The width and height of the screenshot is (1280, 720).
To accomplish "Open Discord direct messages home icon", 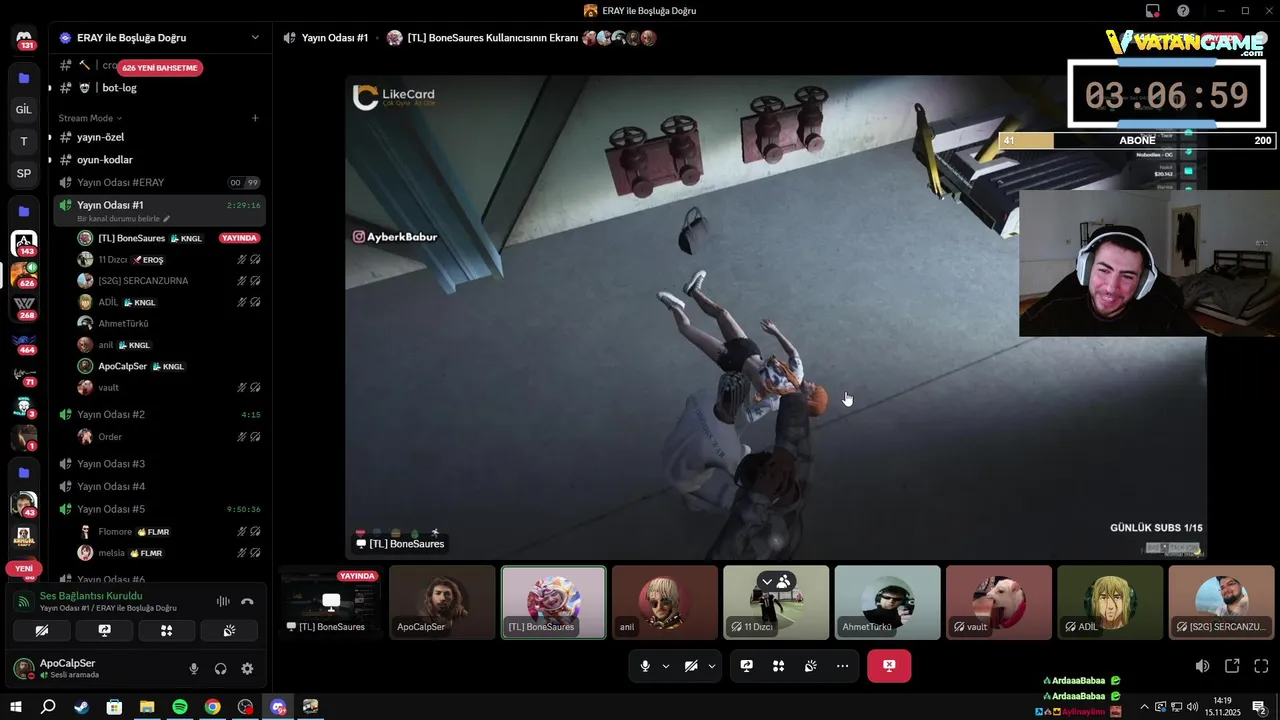I will click(x=24, y=39).
